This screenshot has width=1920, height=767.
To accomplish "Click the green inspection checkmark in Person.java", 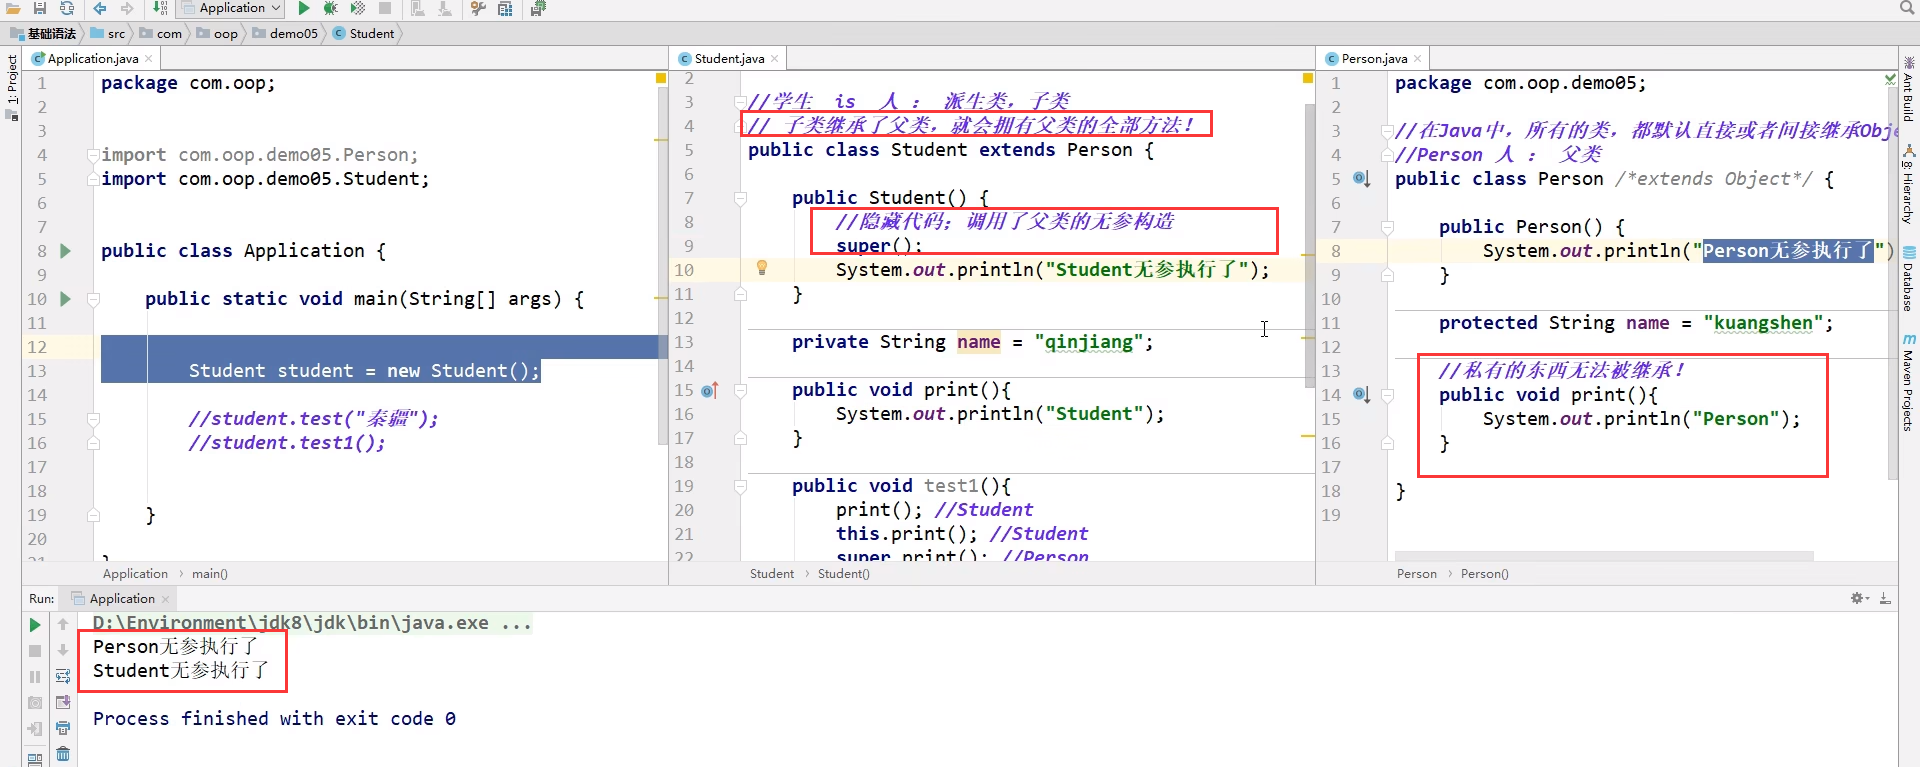I will point(1890,78).
